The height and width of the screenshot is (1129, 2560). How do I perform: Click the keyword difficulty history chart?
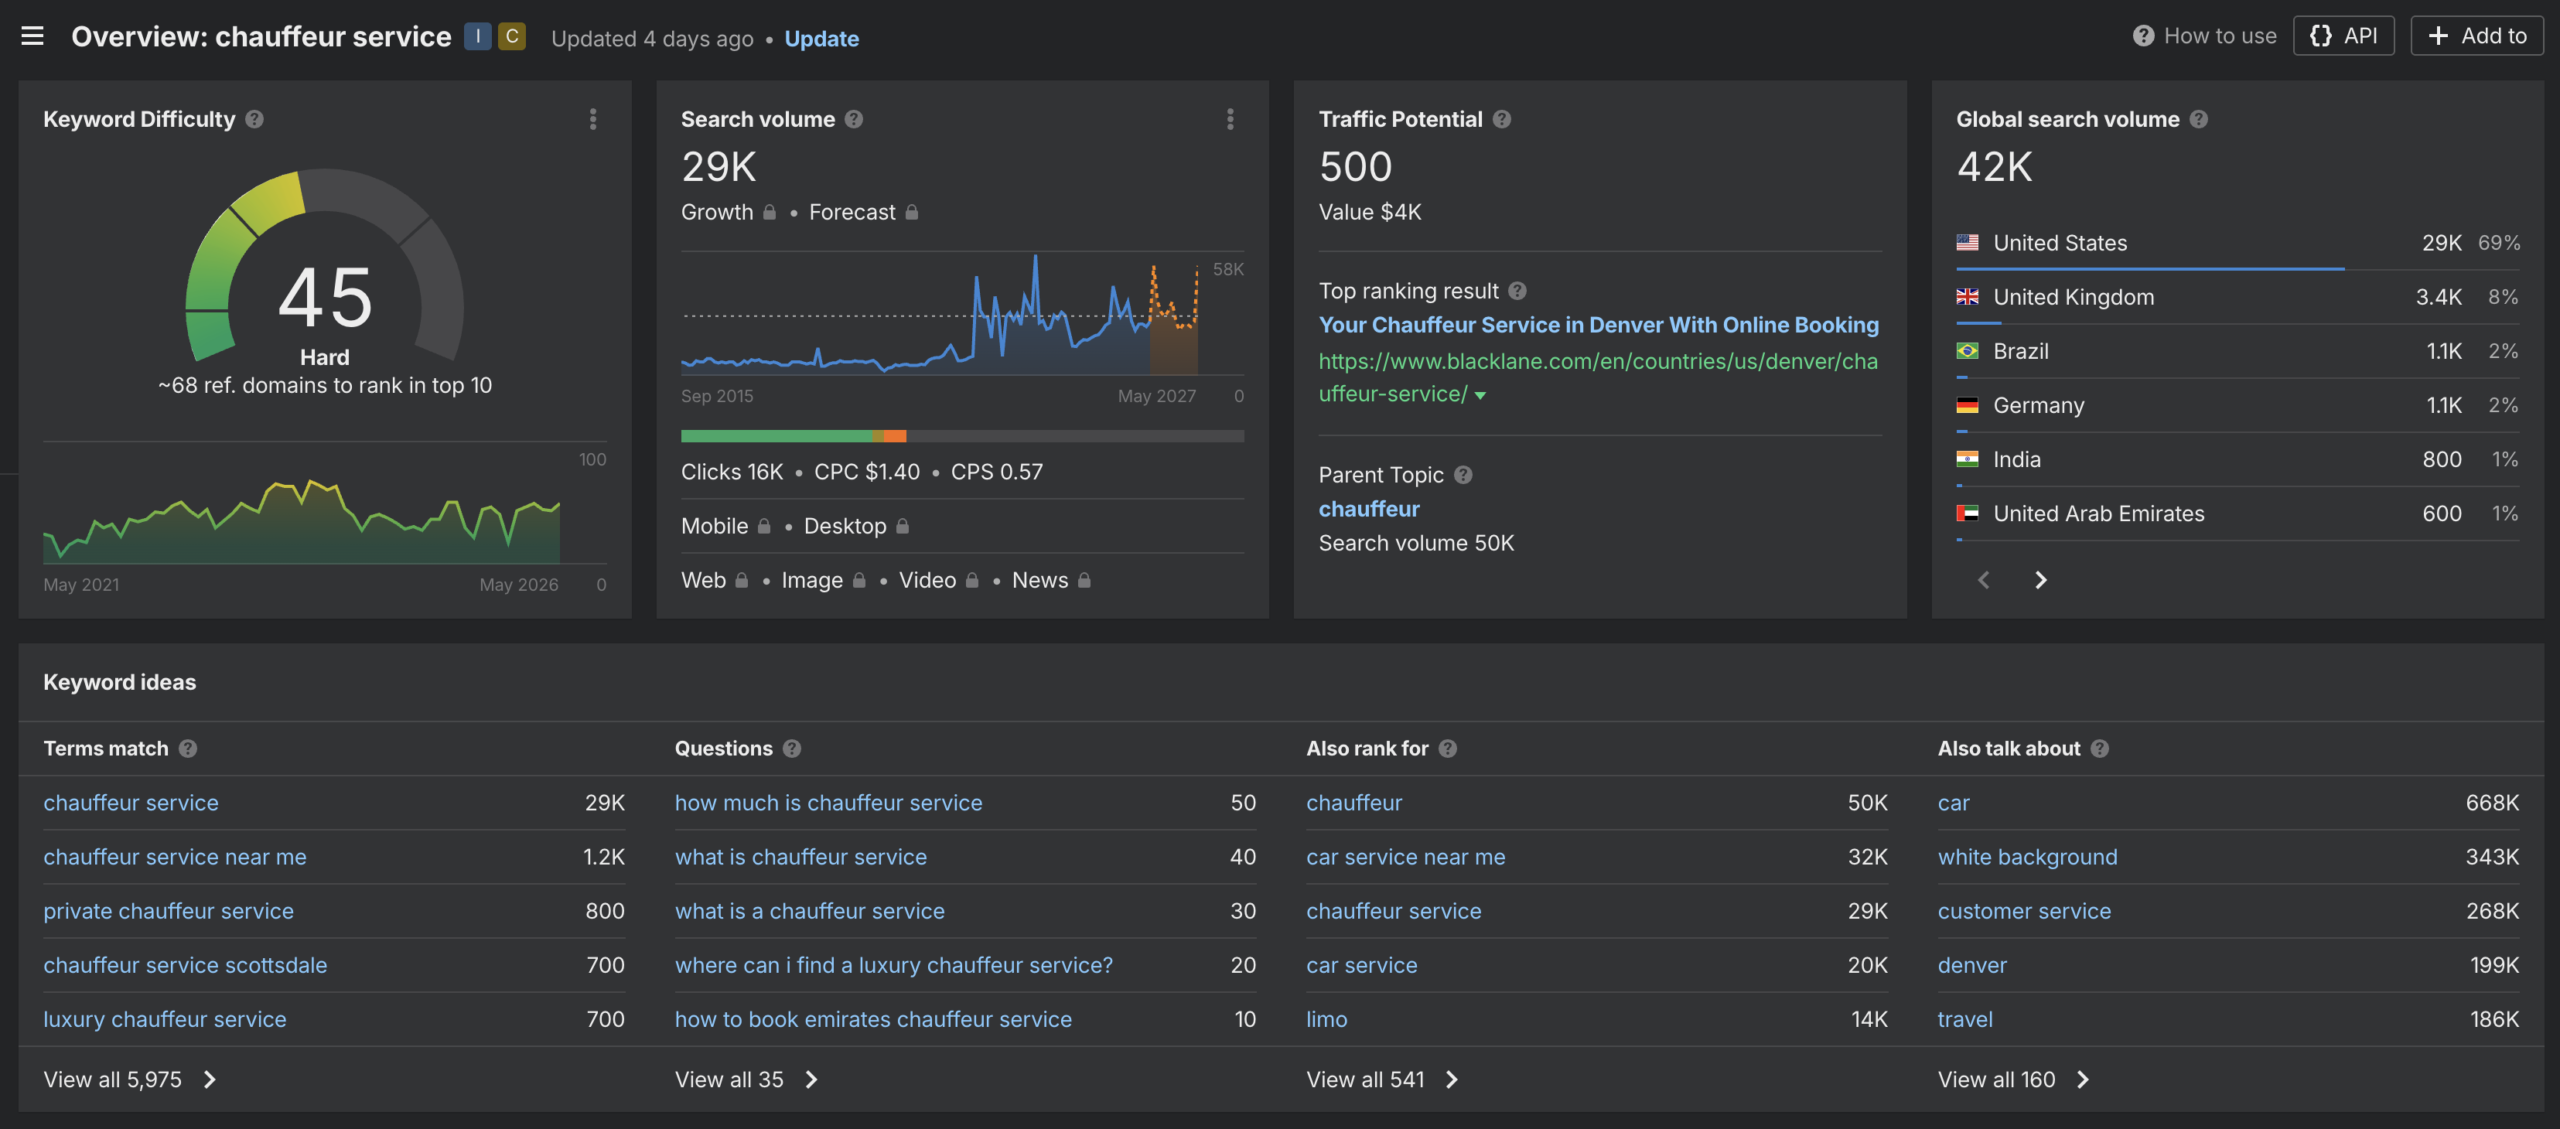click(301, 520)
